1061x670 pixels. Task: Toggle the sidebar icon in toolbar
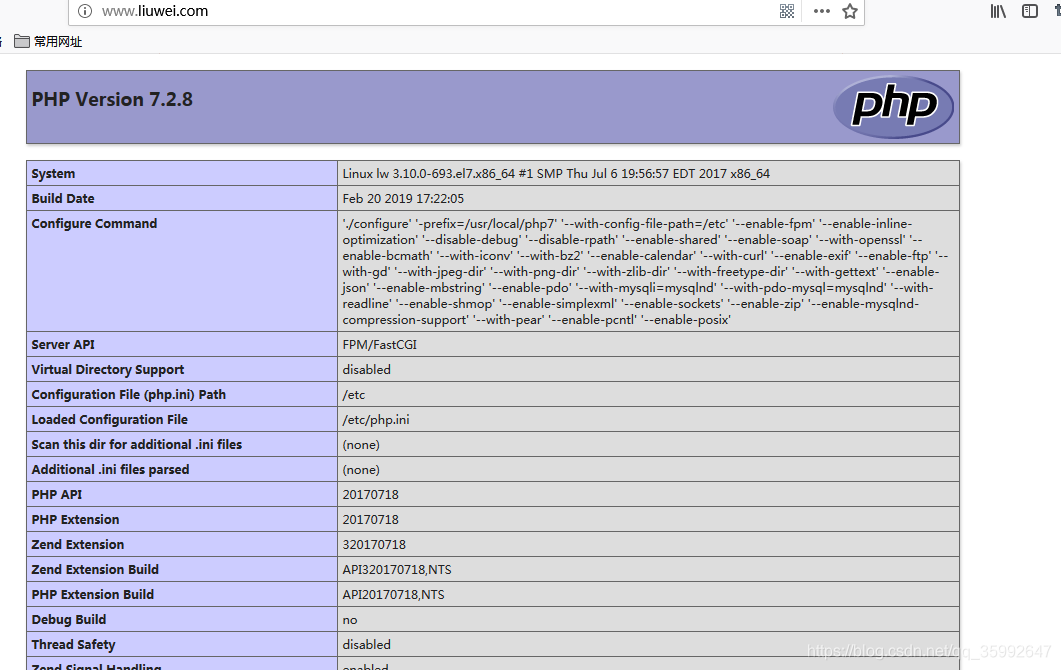[1030, 11]
